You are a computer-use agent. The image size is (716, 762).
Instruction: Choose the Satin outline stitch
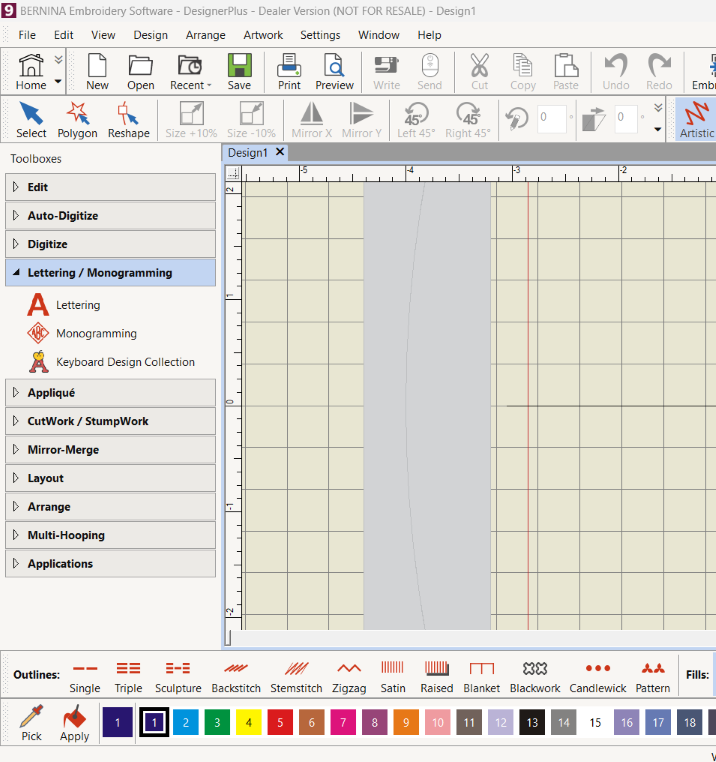393,676
